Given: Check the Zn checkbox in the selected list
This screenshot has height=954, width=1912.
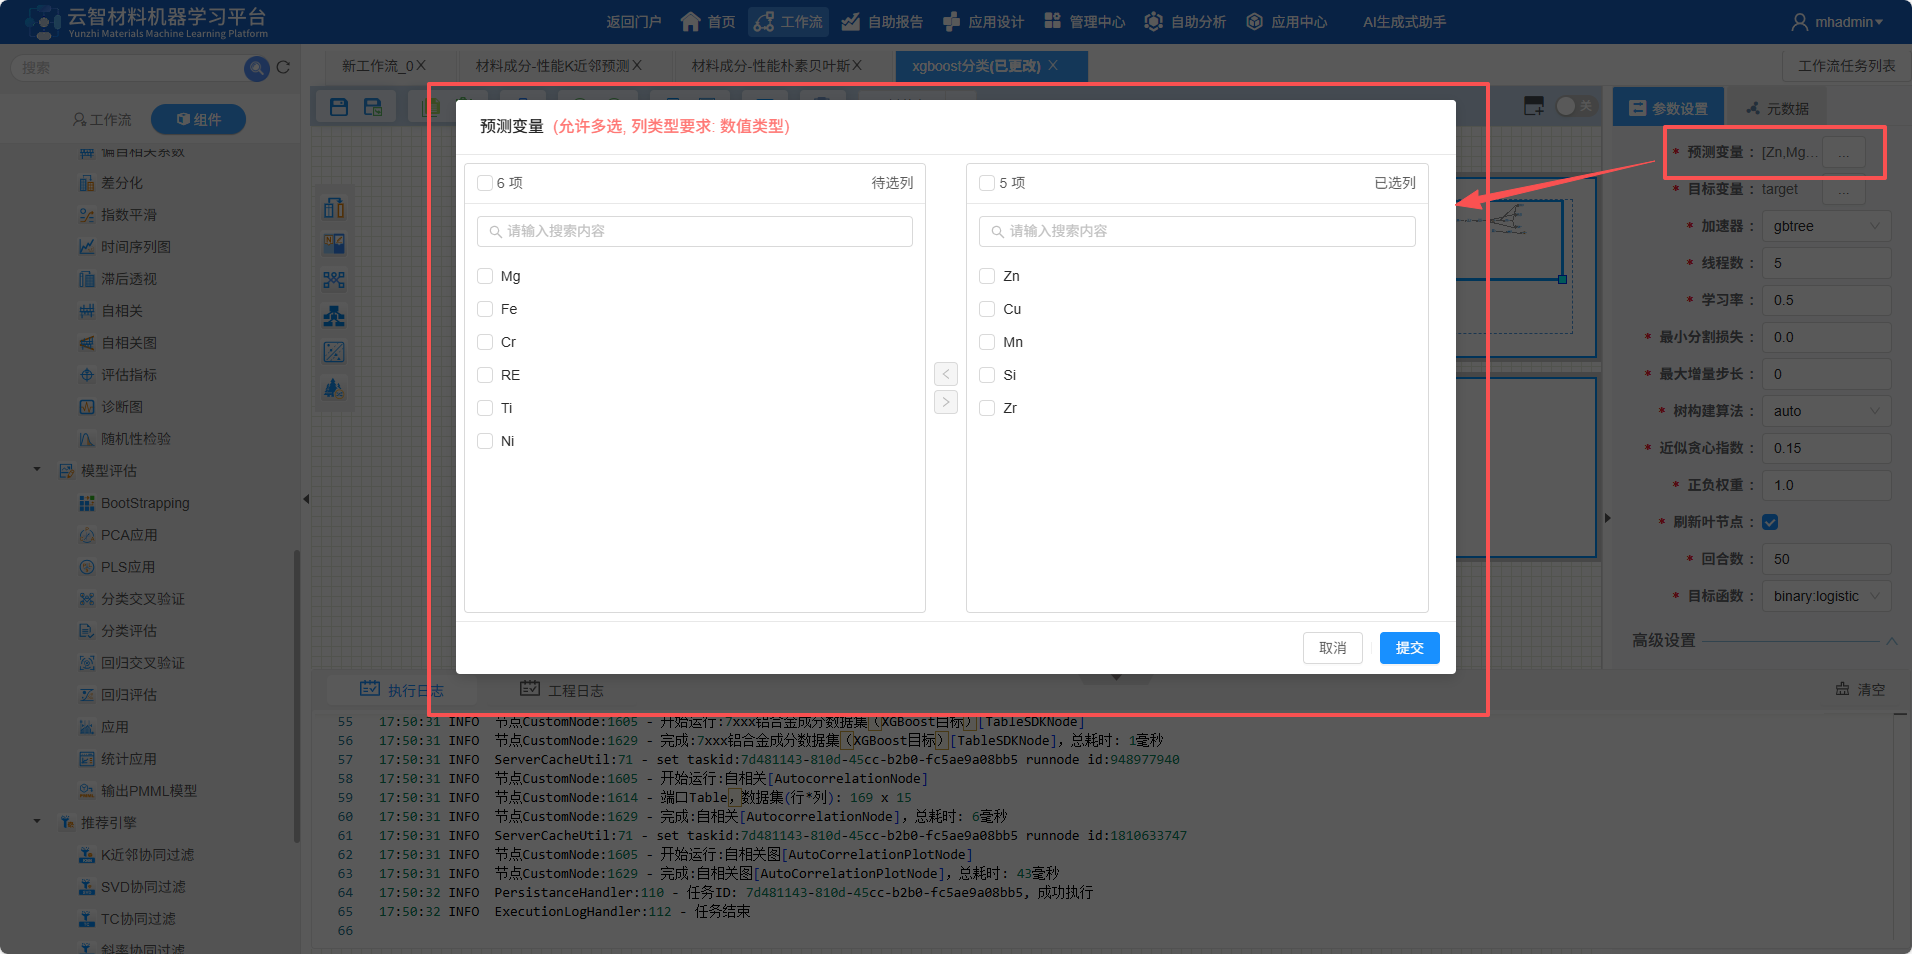Looking at the screenshot, I should coord(986,275).
